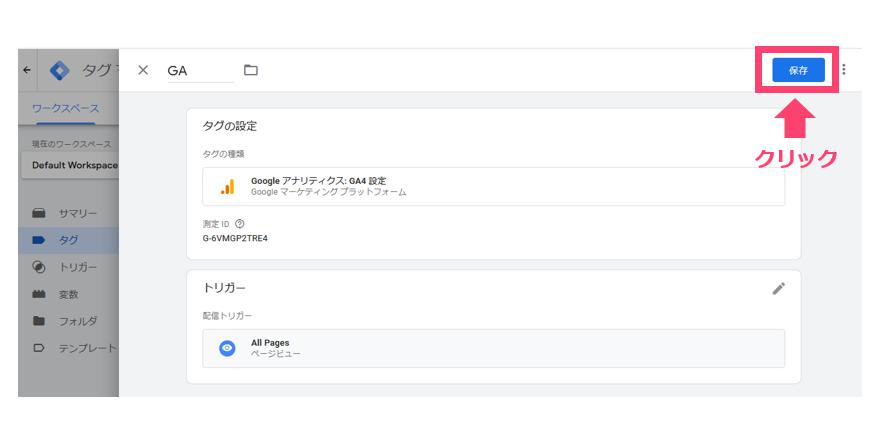Click the ページビュー subtitle under All Pages
This screenshot has width=893, height=424.
coord(276,354)
